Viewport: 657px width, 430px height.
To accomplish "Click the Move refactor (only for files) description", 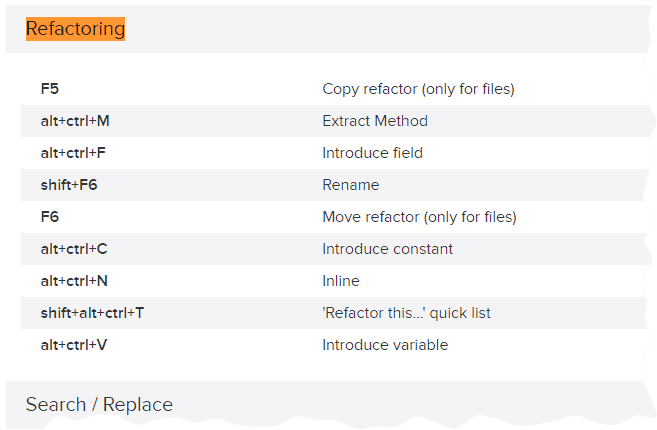I will tap(419, 217).
